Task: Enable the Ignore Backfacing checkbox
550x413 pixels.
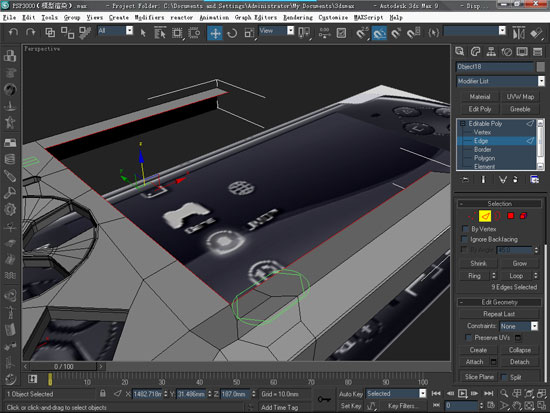Action: 465,239
